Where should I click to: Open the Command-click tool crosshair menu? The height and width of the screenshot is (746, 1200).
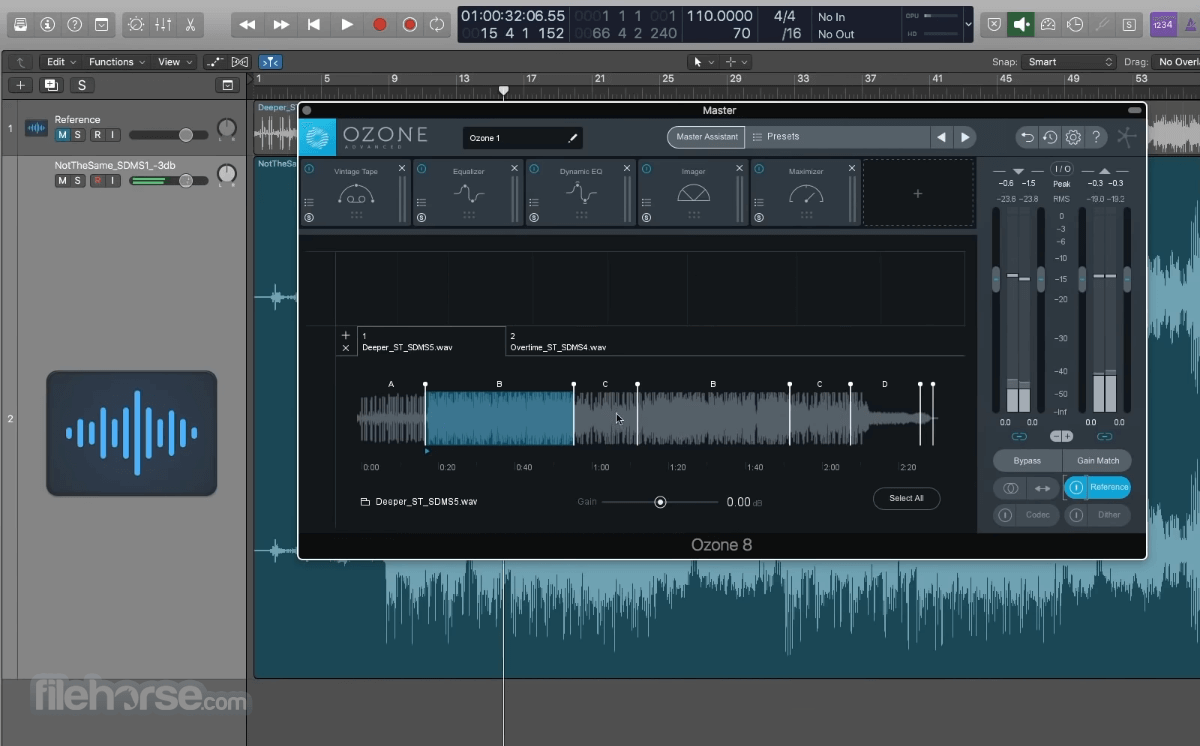tap(735, 62)
